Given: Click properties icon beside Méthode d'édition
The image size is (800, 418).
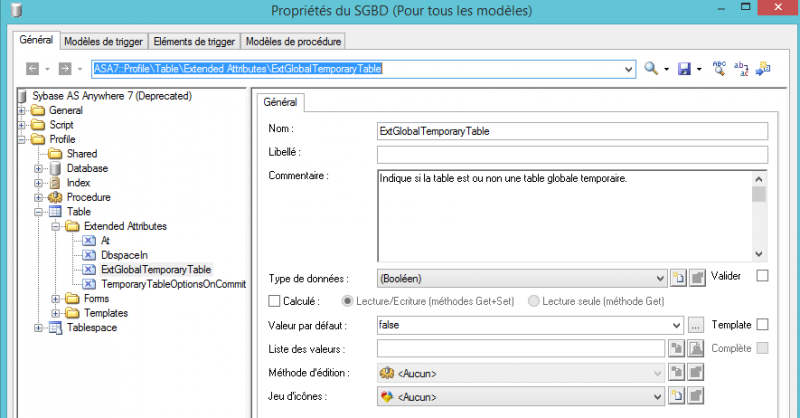Looking at the screenshot, I should coord(696,372).
